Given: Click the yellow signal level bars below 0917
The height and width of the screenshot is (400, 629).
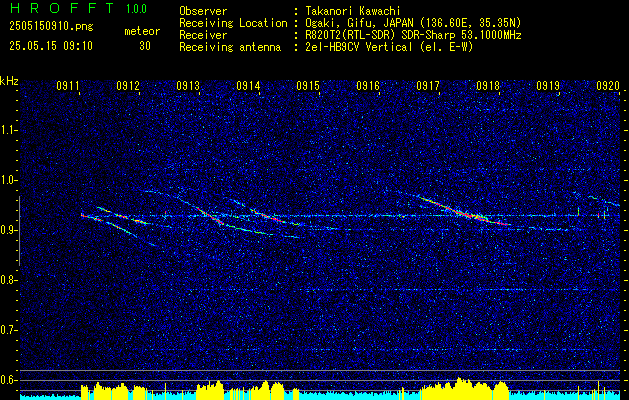Looking at the screenshot, I should click(464, 389).
